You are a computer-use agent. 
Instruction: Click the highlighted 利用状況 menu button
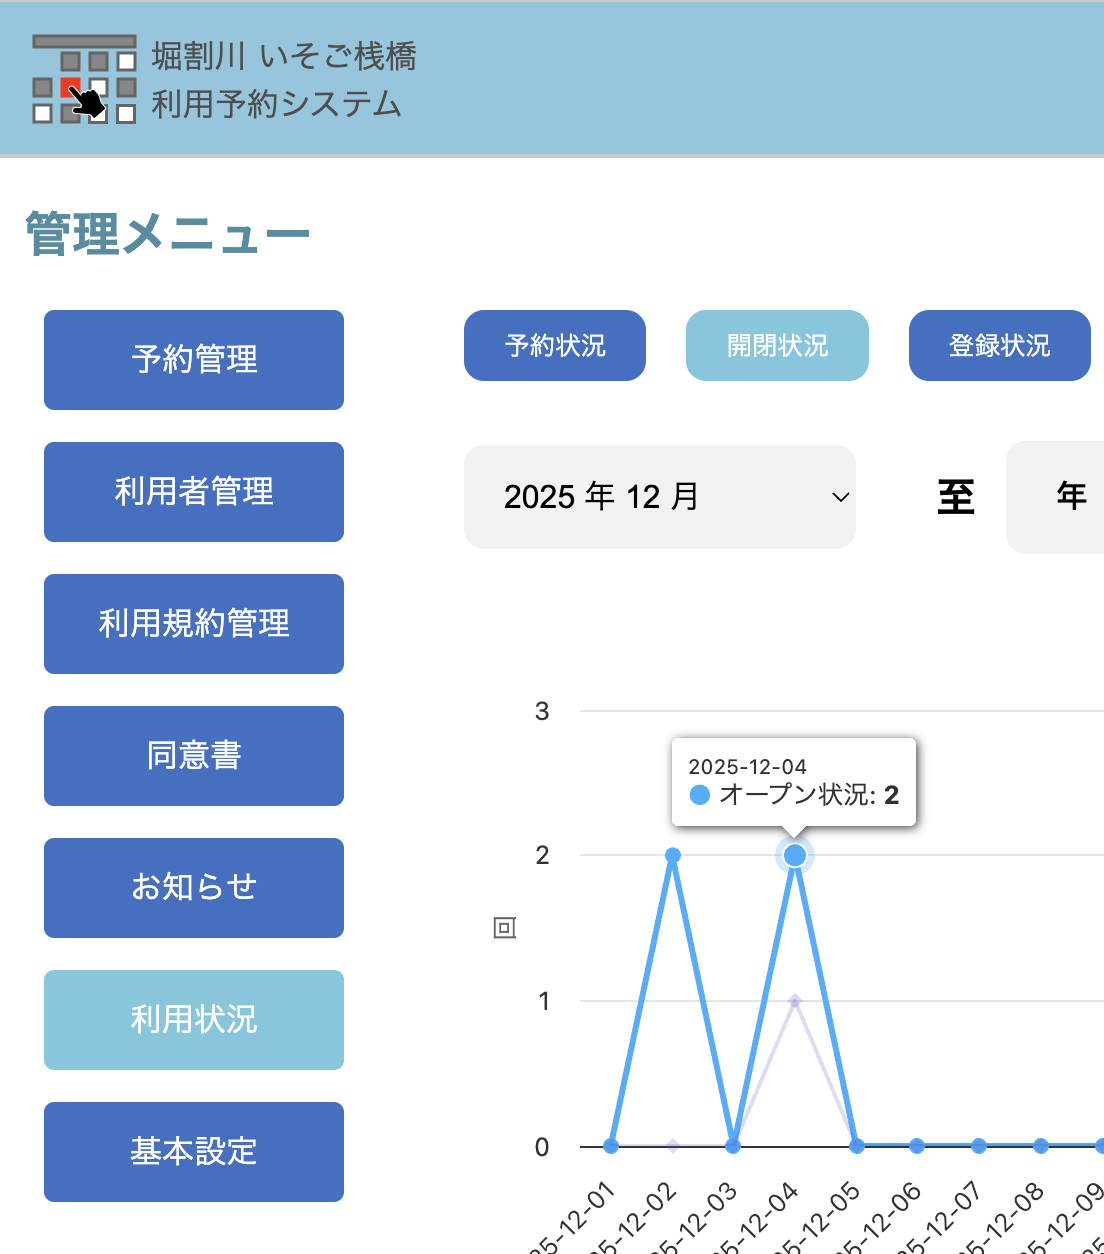click(194, 1020)
